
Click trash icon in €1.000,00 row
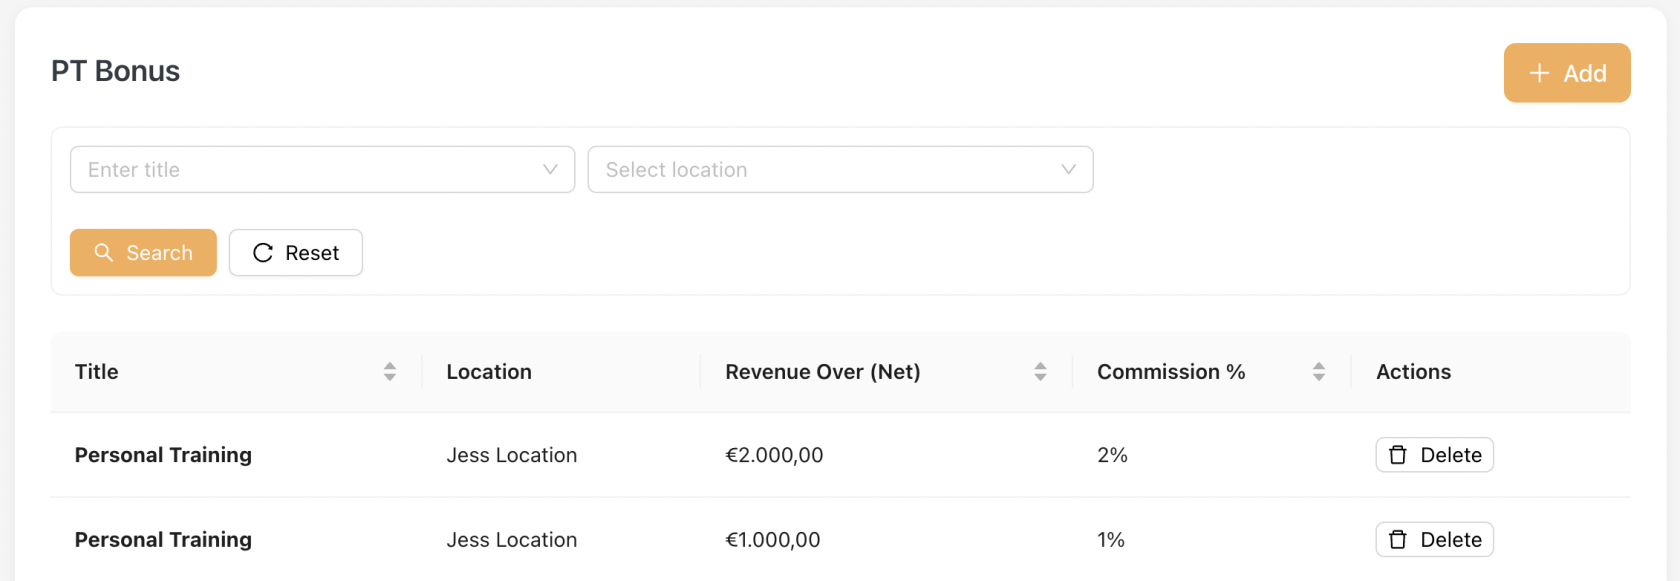pyautogui.click(x=1398, y=540)
